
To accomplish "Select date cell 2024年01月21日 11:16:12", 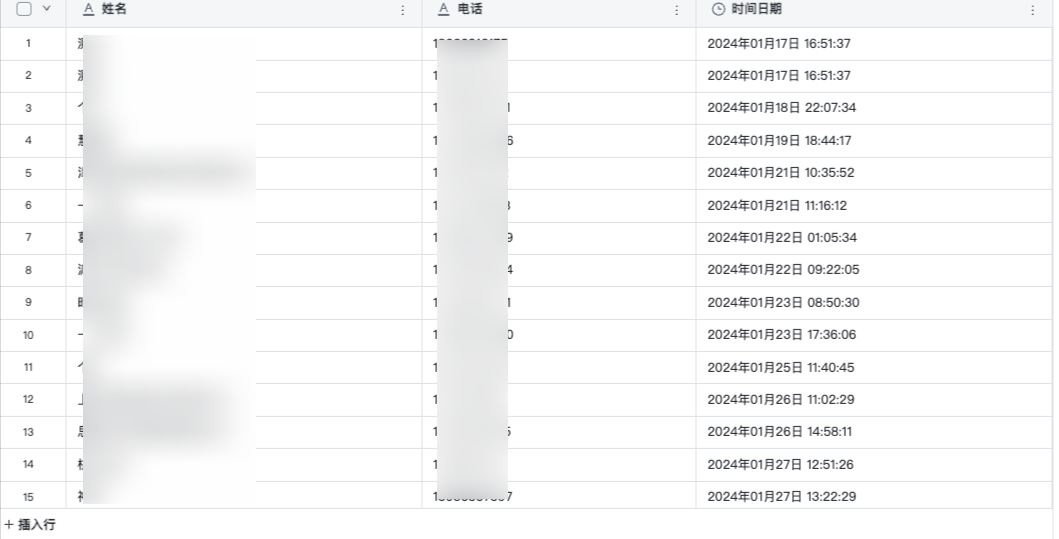I will coord(874,205).
